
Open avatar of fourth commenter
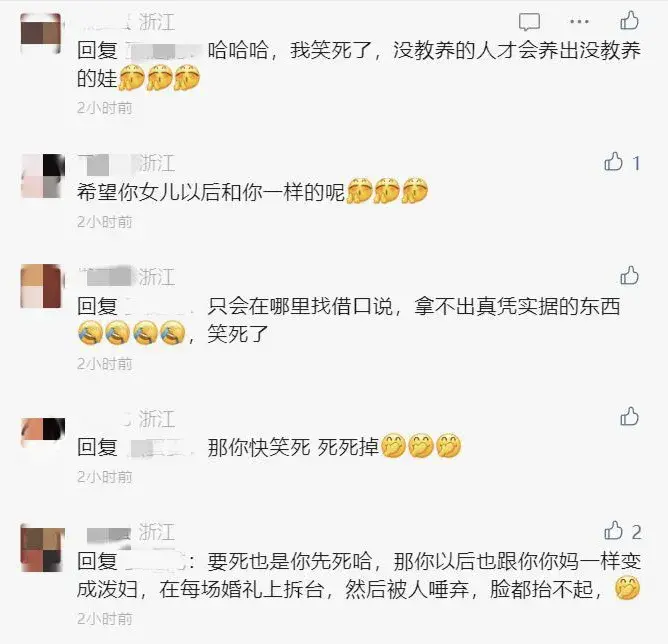42,431
